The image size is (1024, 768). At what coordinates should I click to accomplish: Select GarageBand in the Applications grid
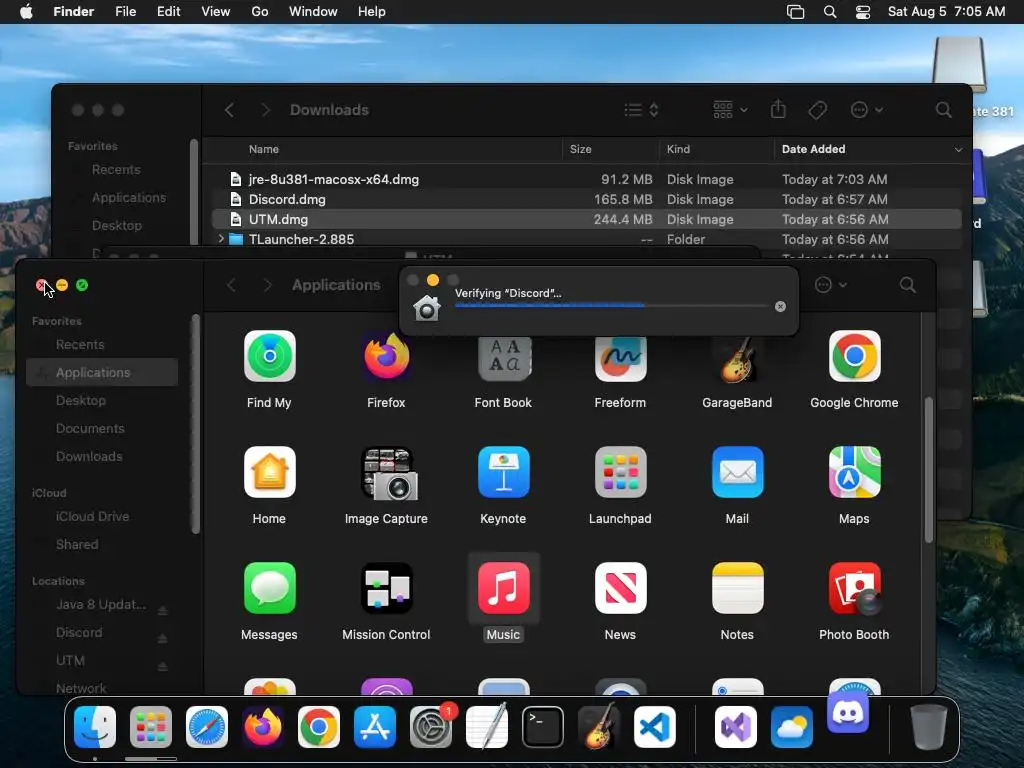tap(737, 359)
